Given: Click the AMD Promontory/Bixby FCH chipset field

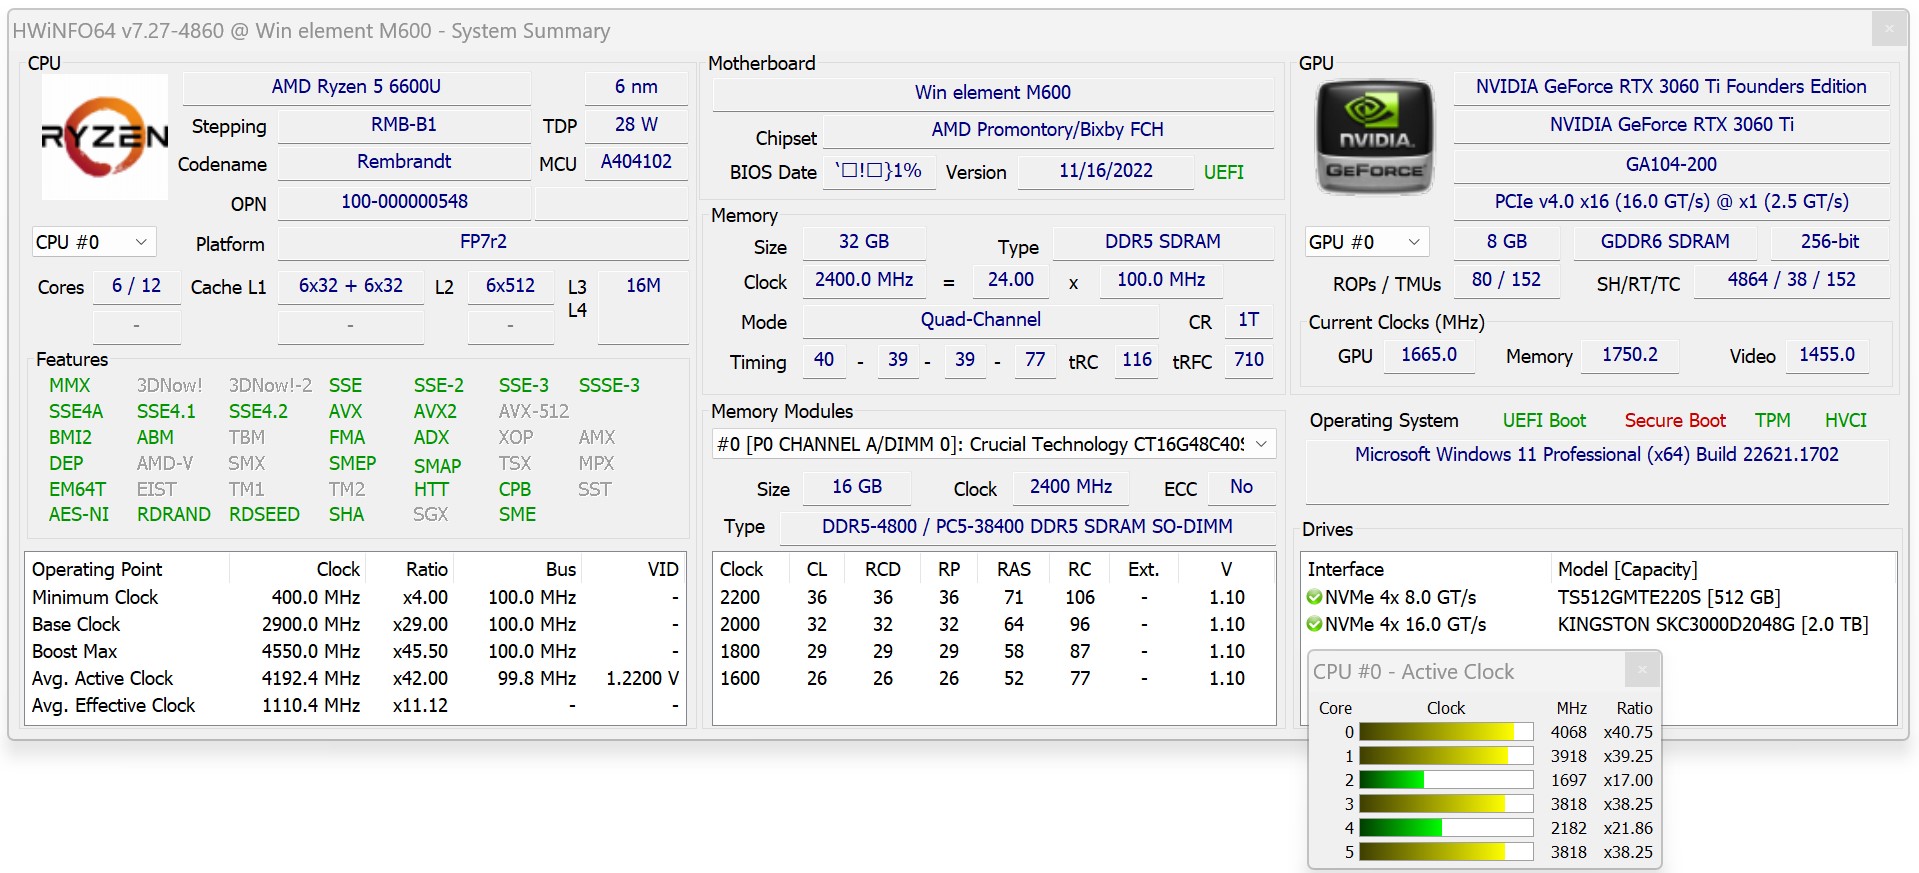Looking at the screenshot, I should tap(1047, 130).
